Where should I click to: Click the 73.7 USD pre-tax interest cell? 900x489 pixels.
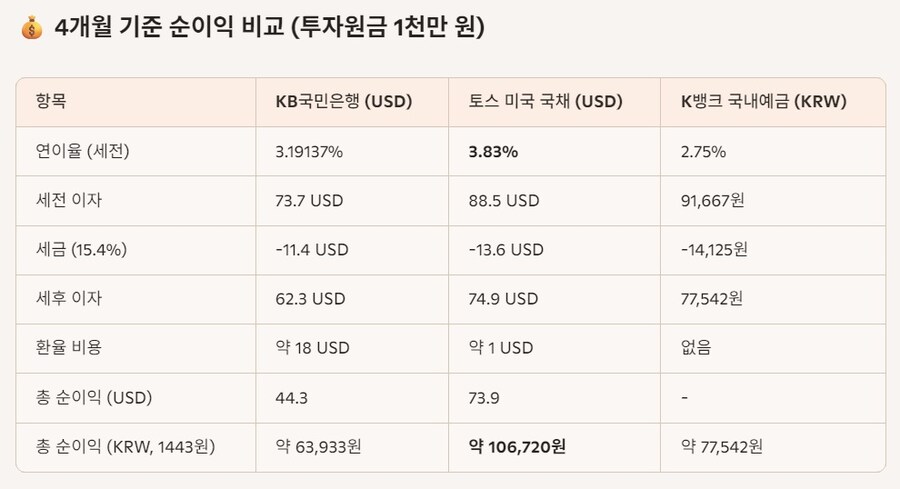(x=309, y=201)
